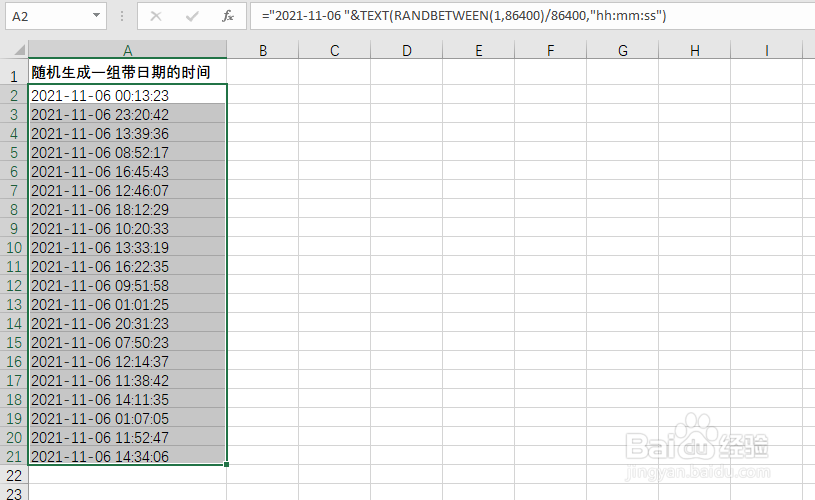Select row 1 header
The image size is (815, 500).
click(x=14, y=72)
